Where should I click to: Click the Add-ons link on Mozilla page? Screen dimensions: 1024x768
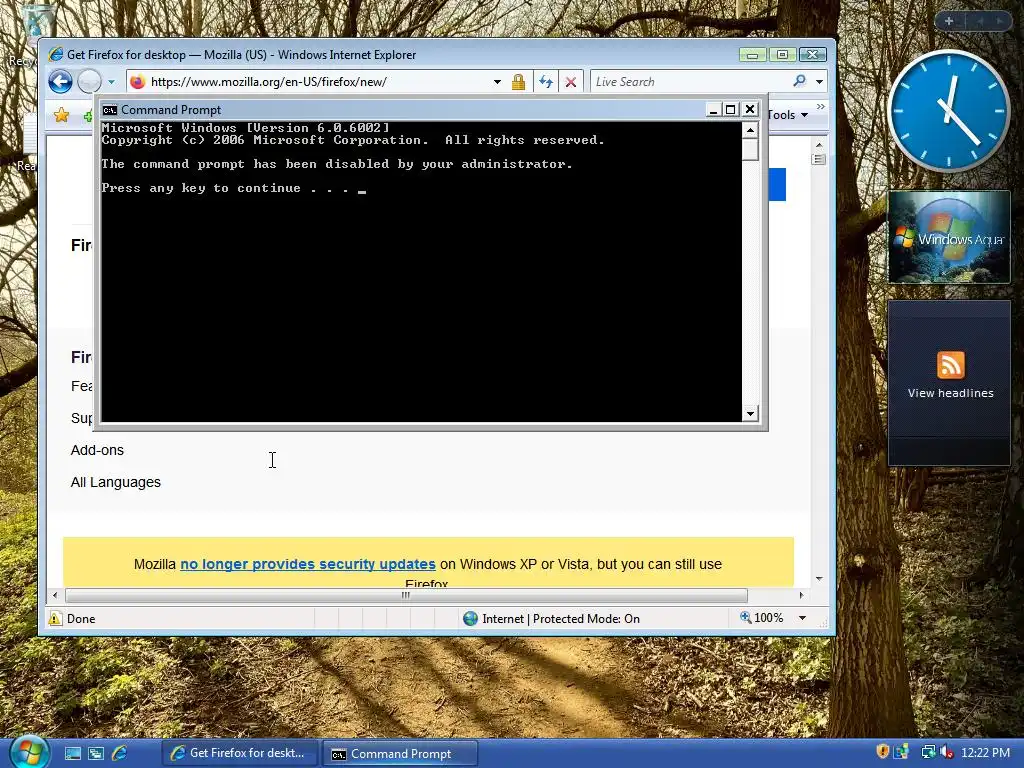coord(97,450)
